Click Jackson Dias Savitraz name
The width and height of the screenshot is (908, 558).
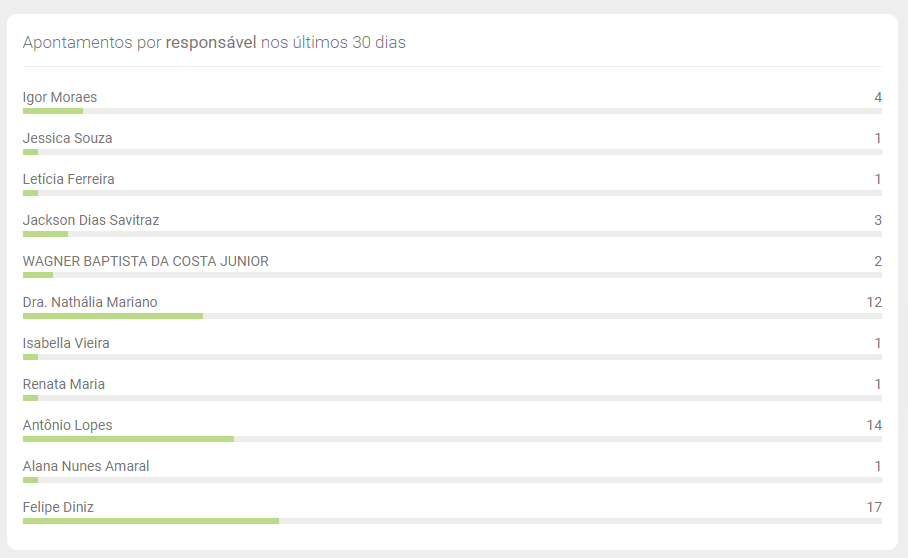[x=91, y=220]
